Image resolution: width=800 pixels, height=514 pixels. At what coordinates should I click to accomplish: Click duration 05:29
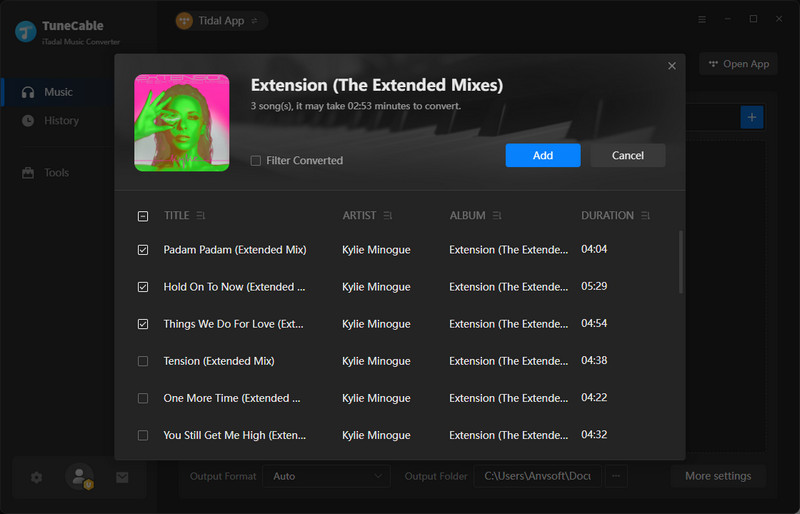594,286
